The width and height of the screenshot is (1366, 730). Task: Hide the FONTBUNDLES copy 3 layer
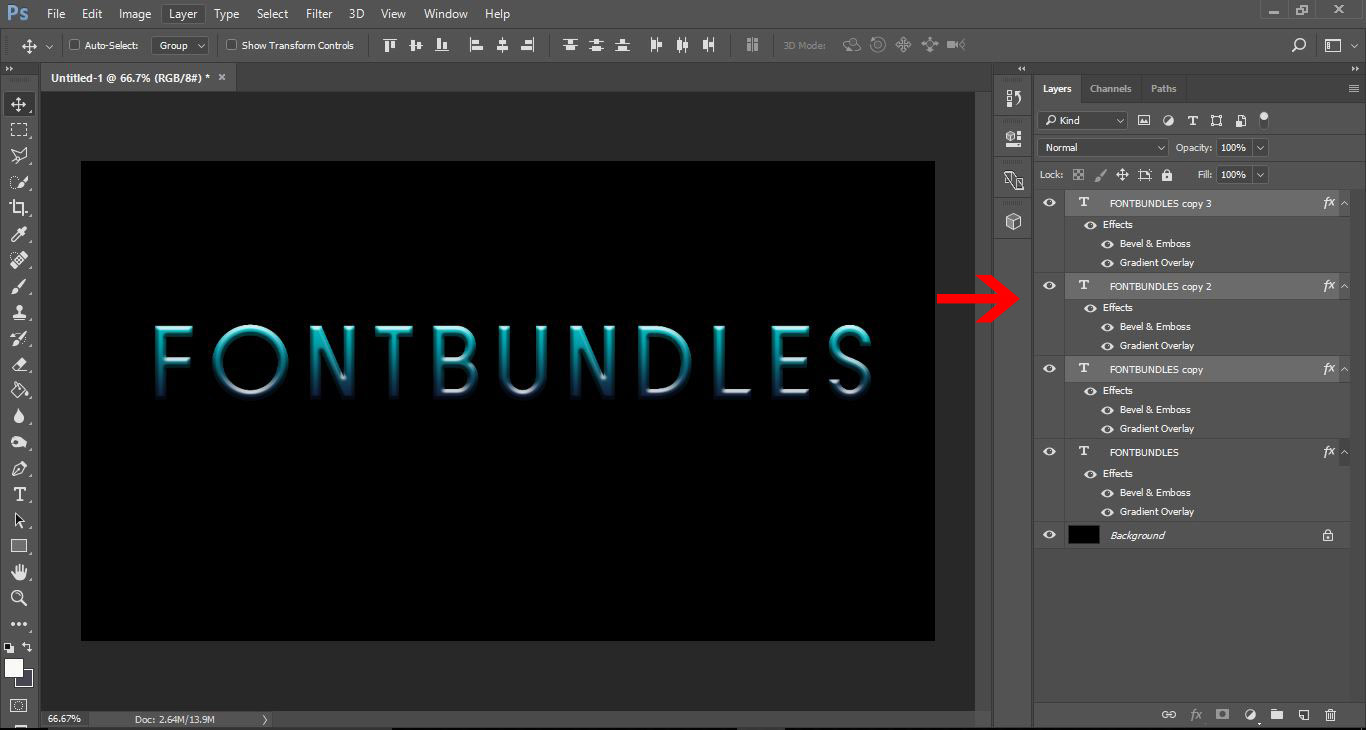(x=1049, y=203)
